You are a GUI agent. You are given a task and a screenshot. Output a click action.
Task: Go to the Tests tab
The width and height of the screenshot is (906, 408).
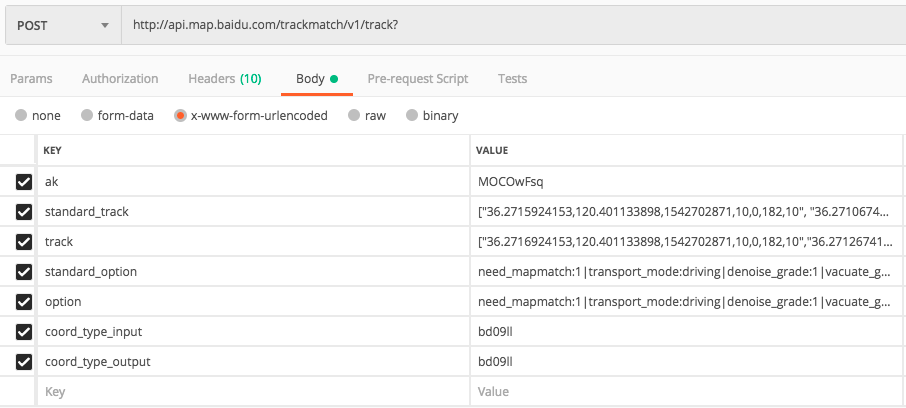click(x=513, y=78)
